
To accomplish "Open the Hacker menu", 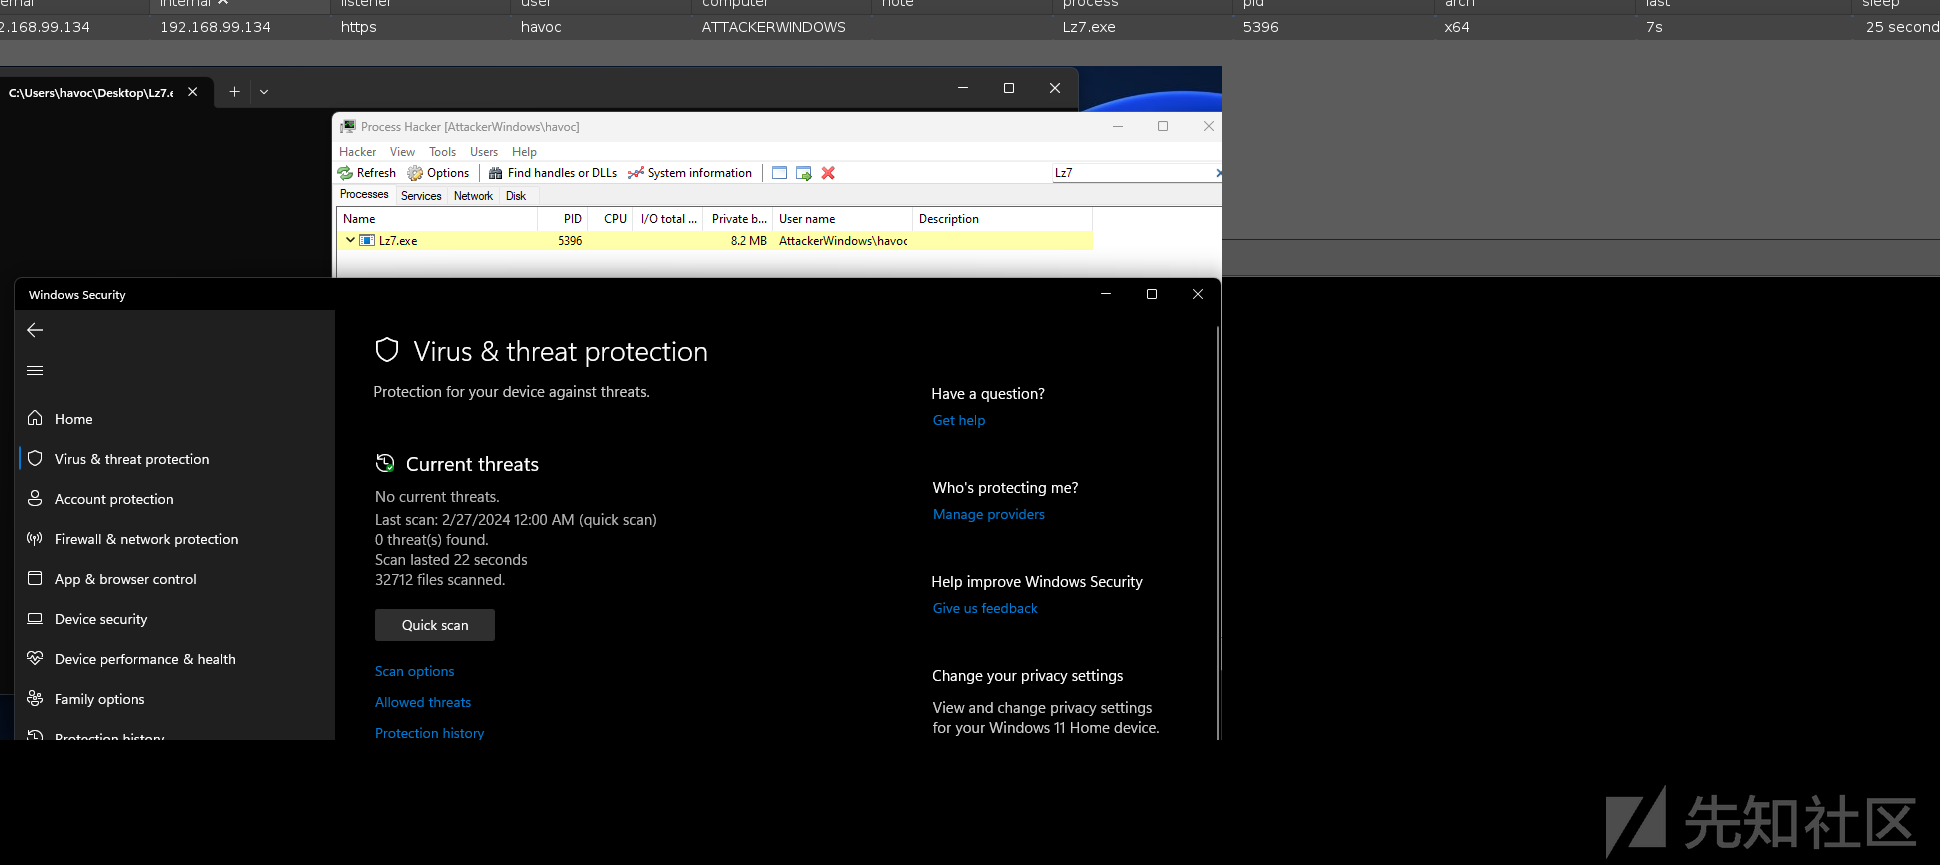I will coord(357,152).
